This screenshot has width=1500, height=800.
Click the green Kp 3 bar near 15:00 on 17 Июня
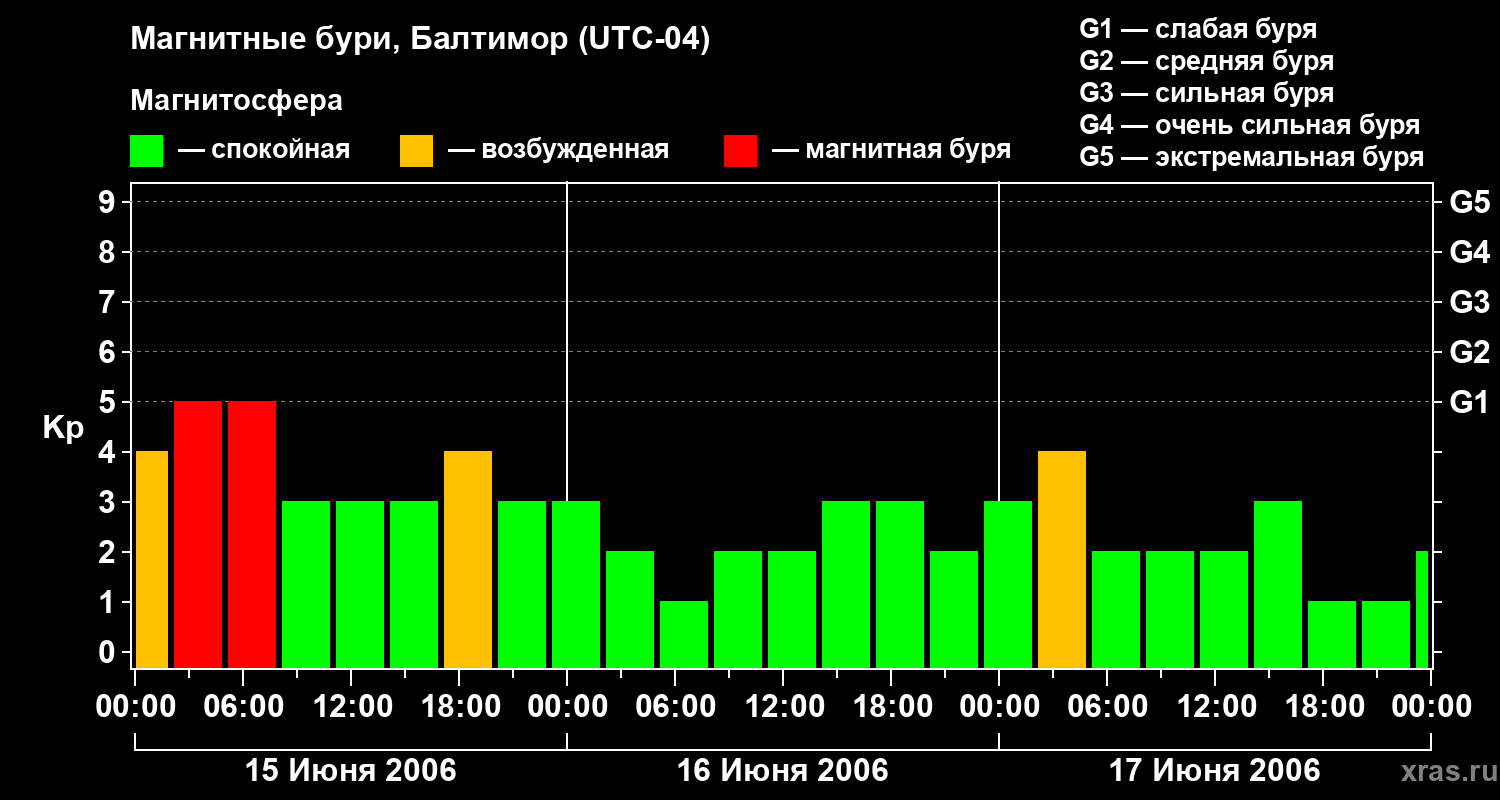pos(1278,585)
